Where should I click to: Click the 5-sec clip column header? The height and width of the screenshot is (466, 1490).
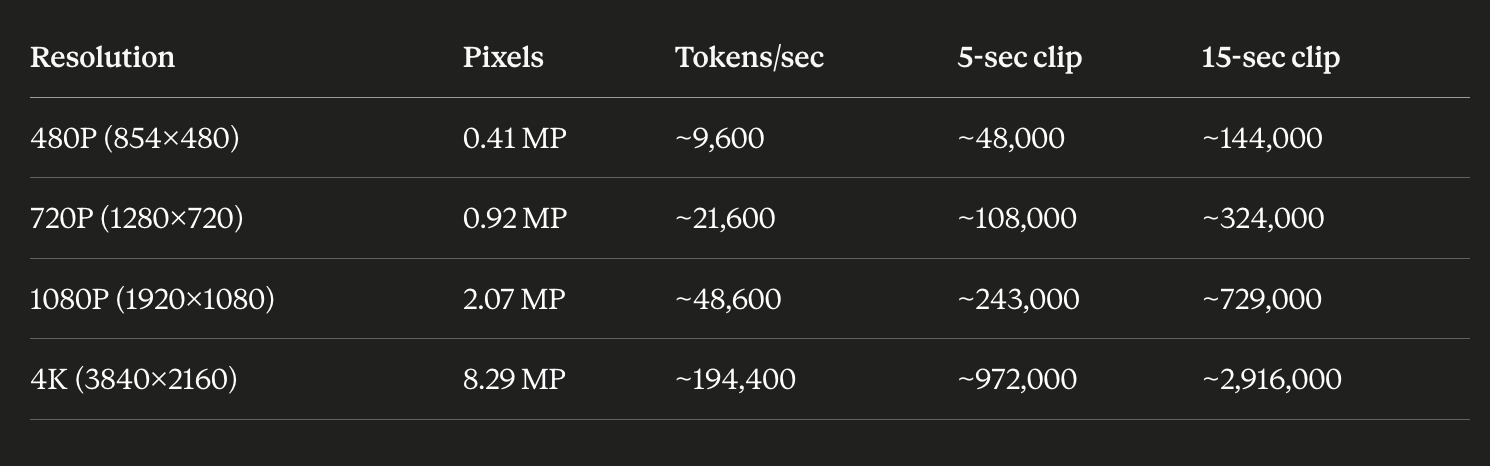point(1019,58)
